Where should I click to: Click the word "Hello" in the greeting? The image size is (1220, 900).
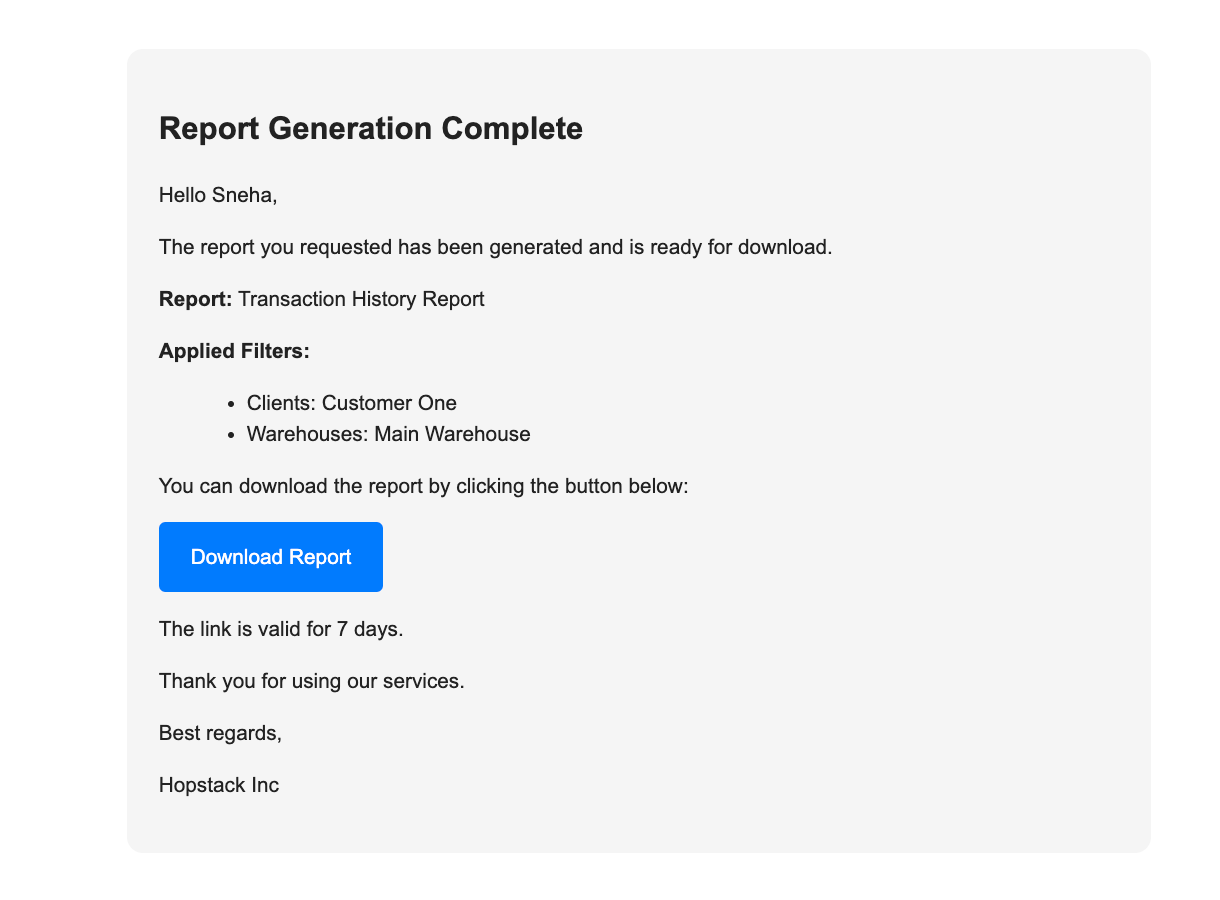coord(183,195)
